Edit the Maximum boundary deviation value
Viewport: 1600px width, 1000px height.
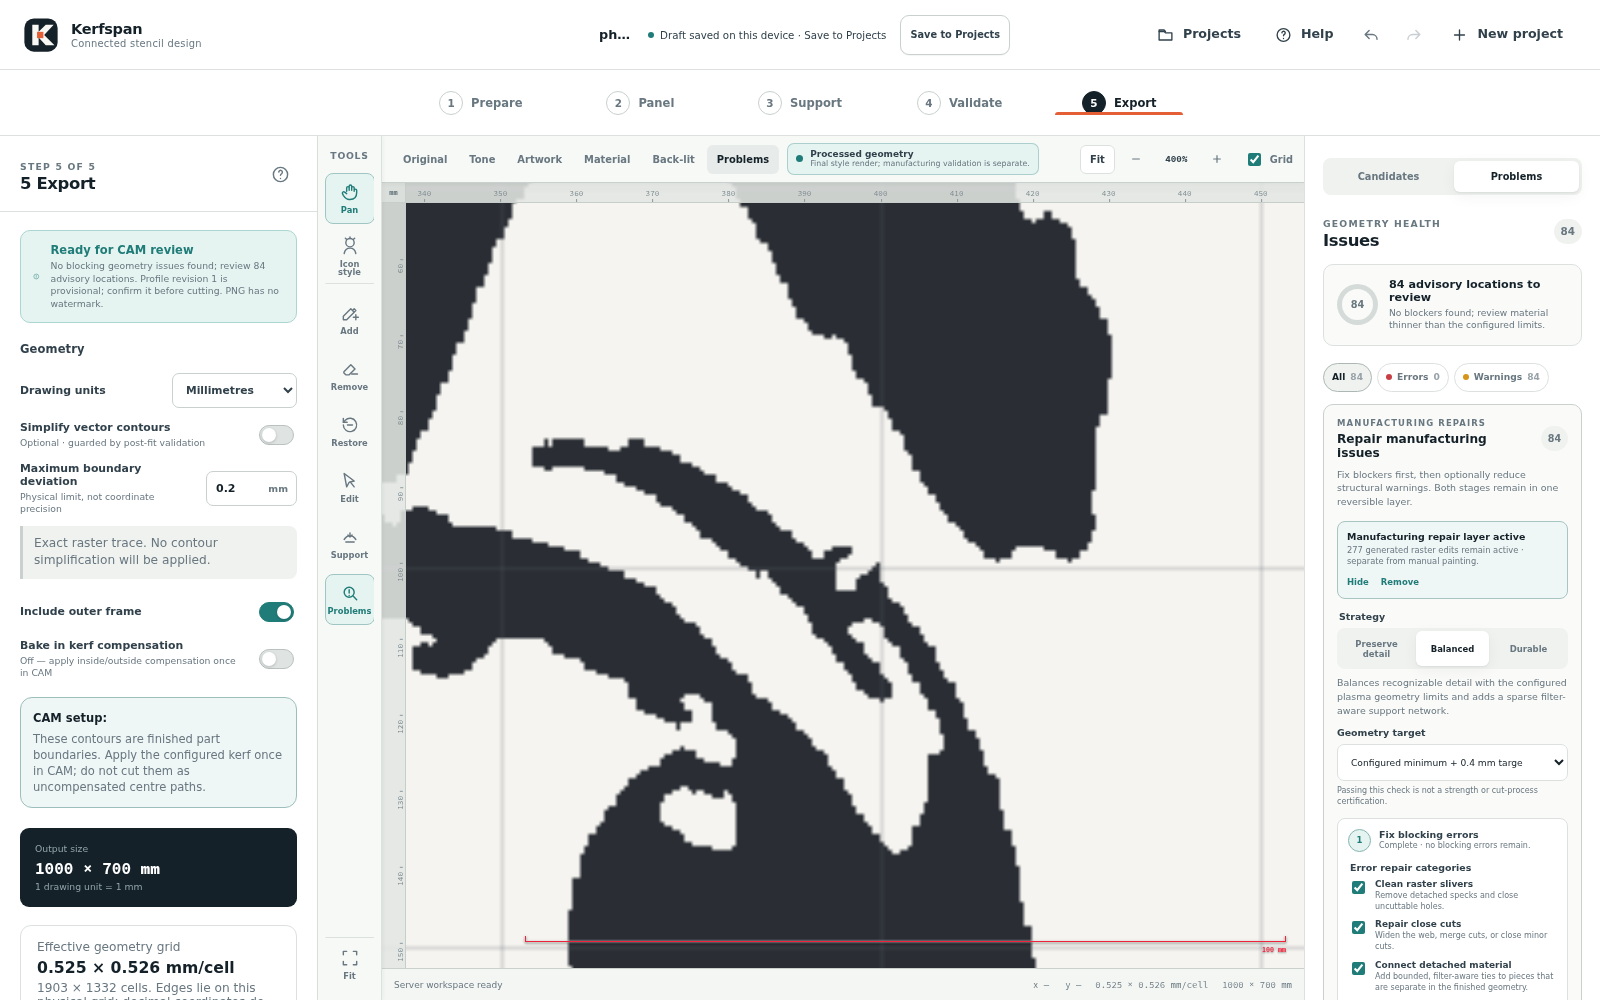pyautogui.click(x=251, y=489)
